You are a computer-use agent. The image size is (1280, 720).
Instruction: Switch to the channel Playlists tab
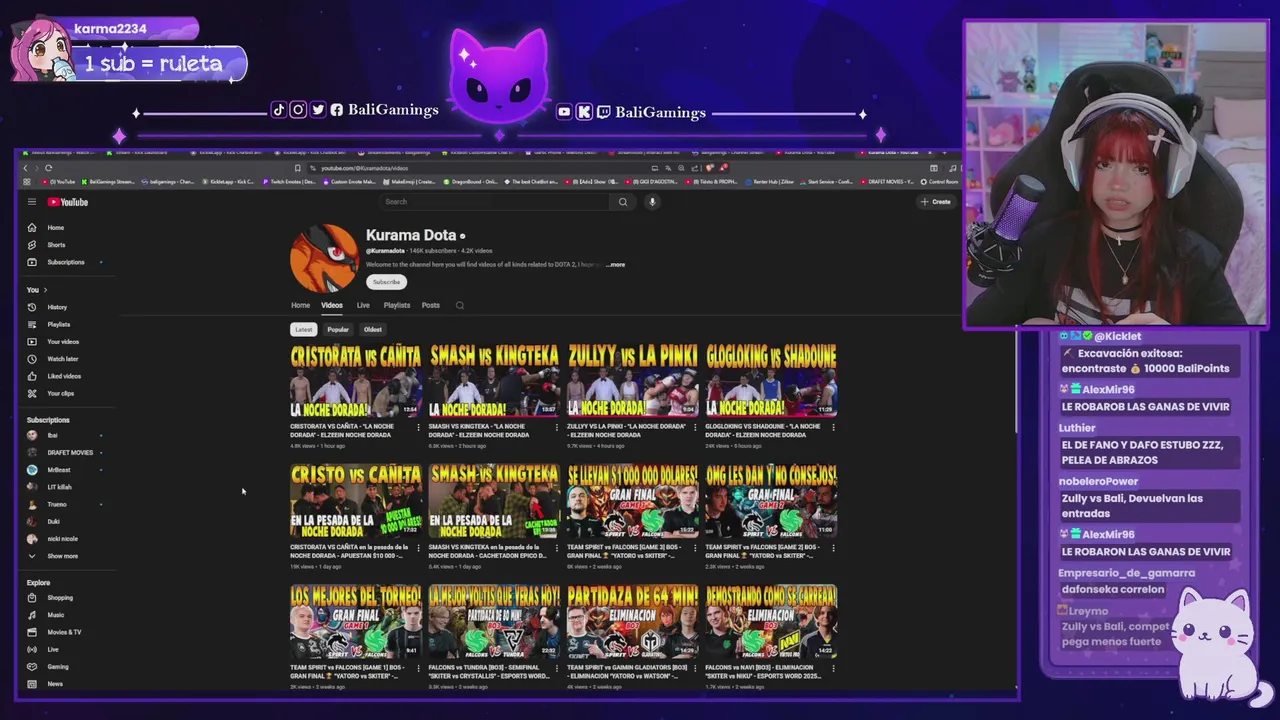[x=397, y=305]
